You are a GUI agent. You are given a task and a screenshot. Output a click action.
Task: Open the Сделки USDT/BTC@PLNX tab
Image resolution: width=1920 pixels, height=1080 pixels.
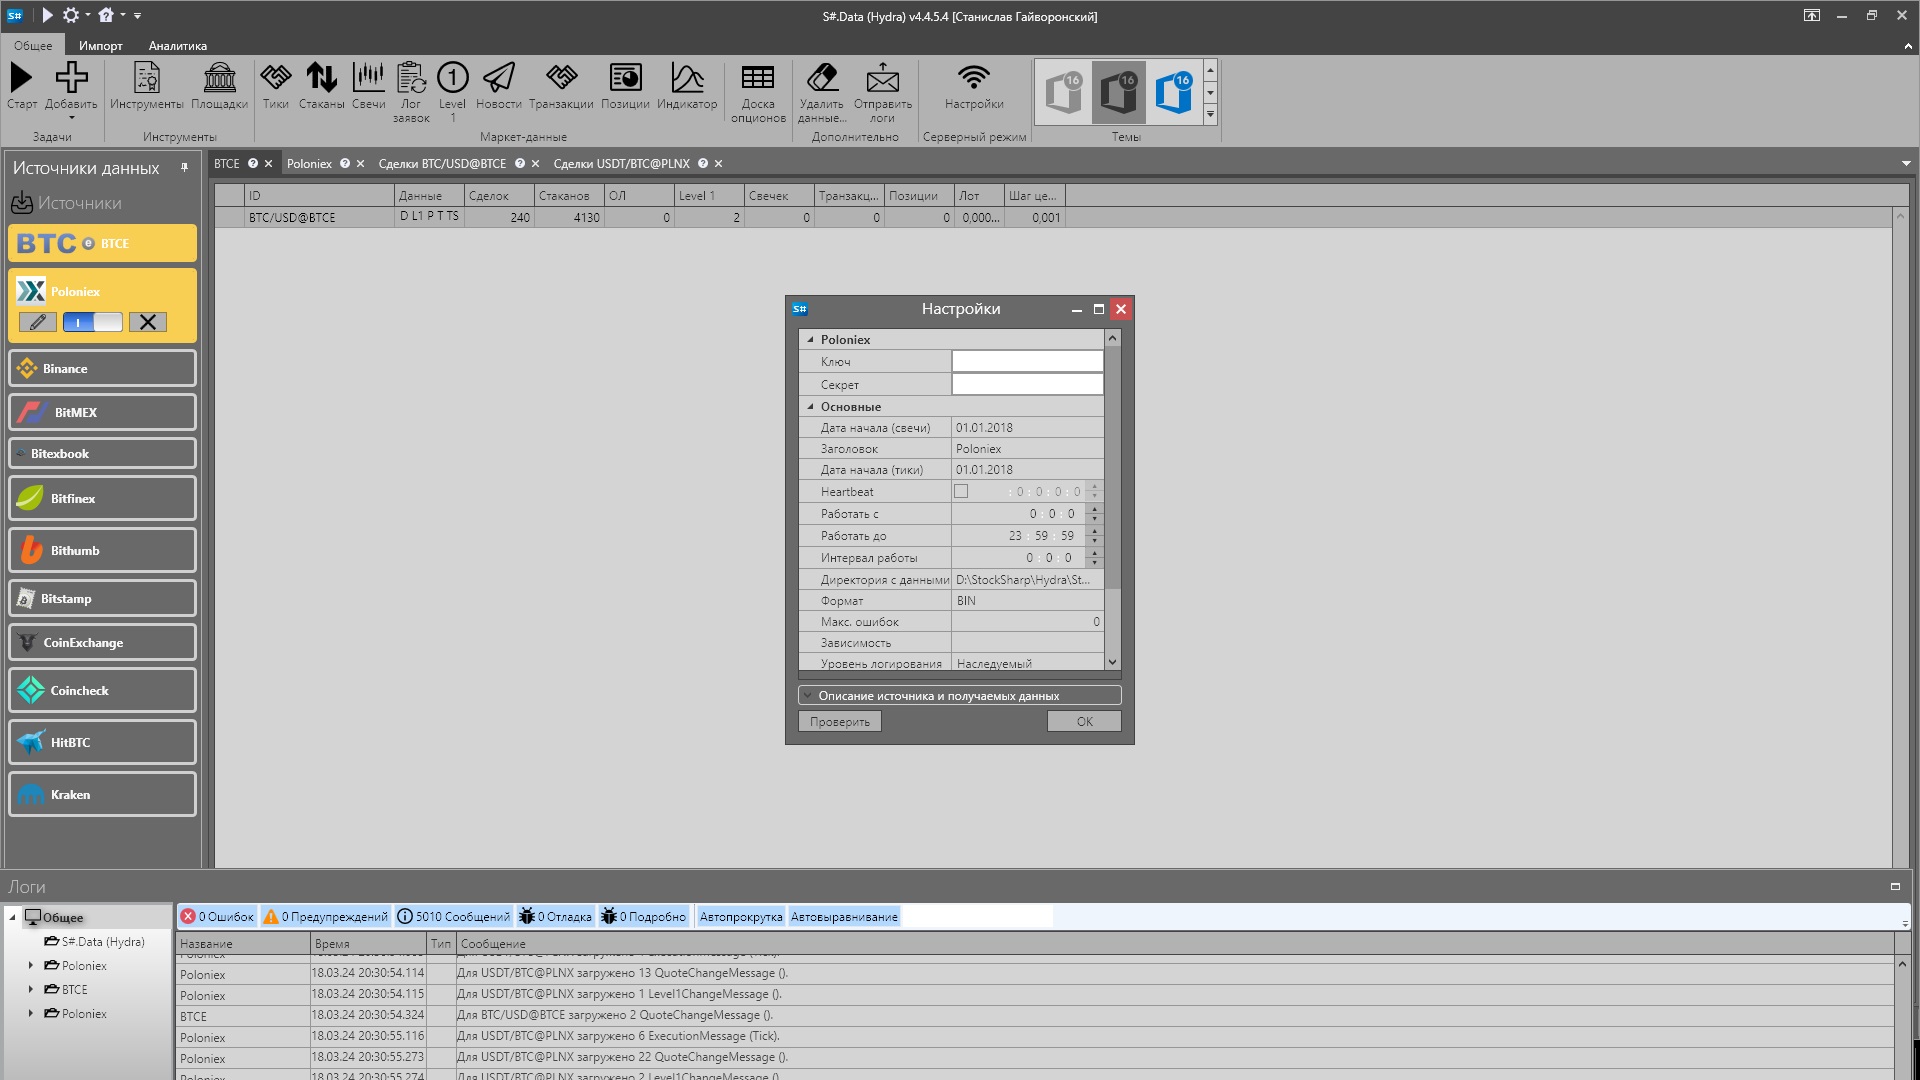point(621,164)
